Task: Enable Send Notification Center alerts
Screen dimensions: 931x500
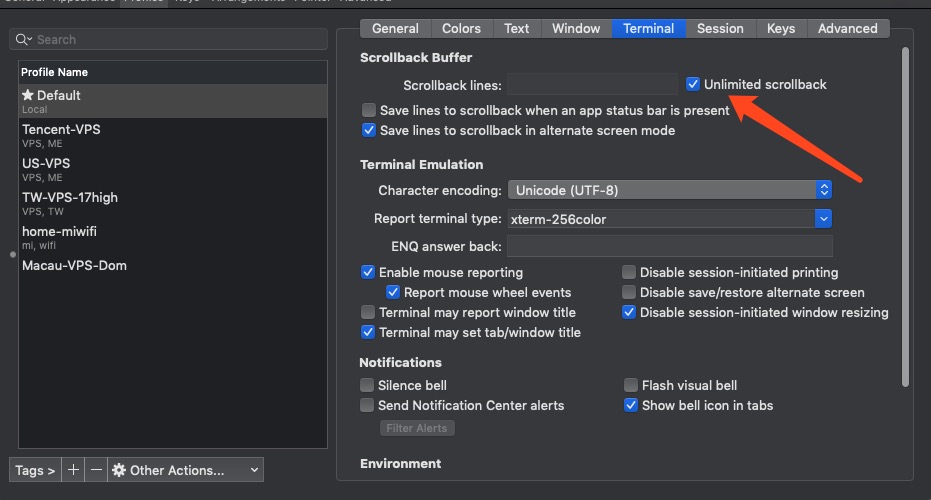Action: [367, 405]
